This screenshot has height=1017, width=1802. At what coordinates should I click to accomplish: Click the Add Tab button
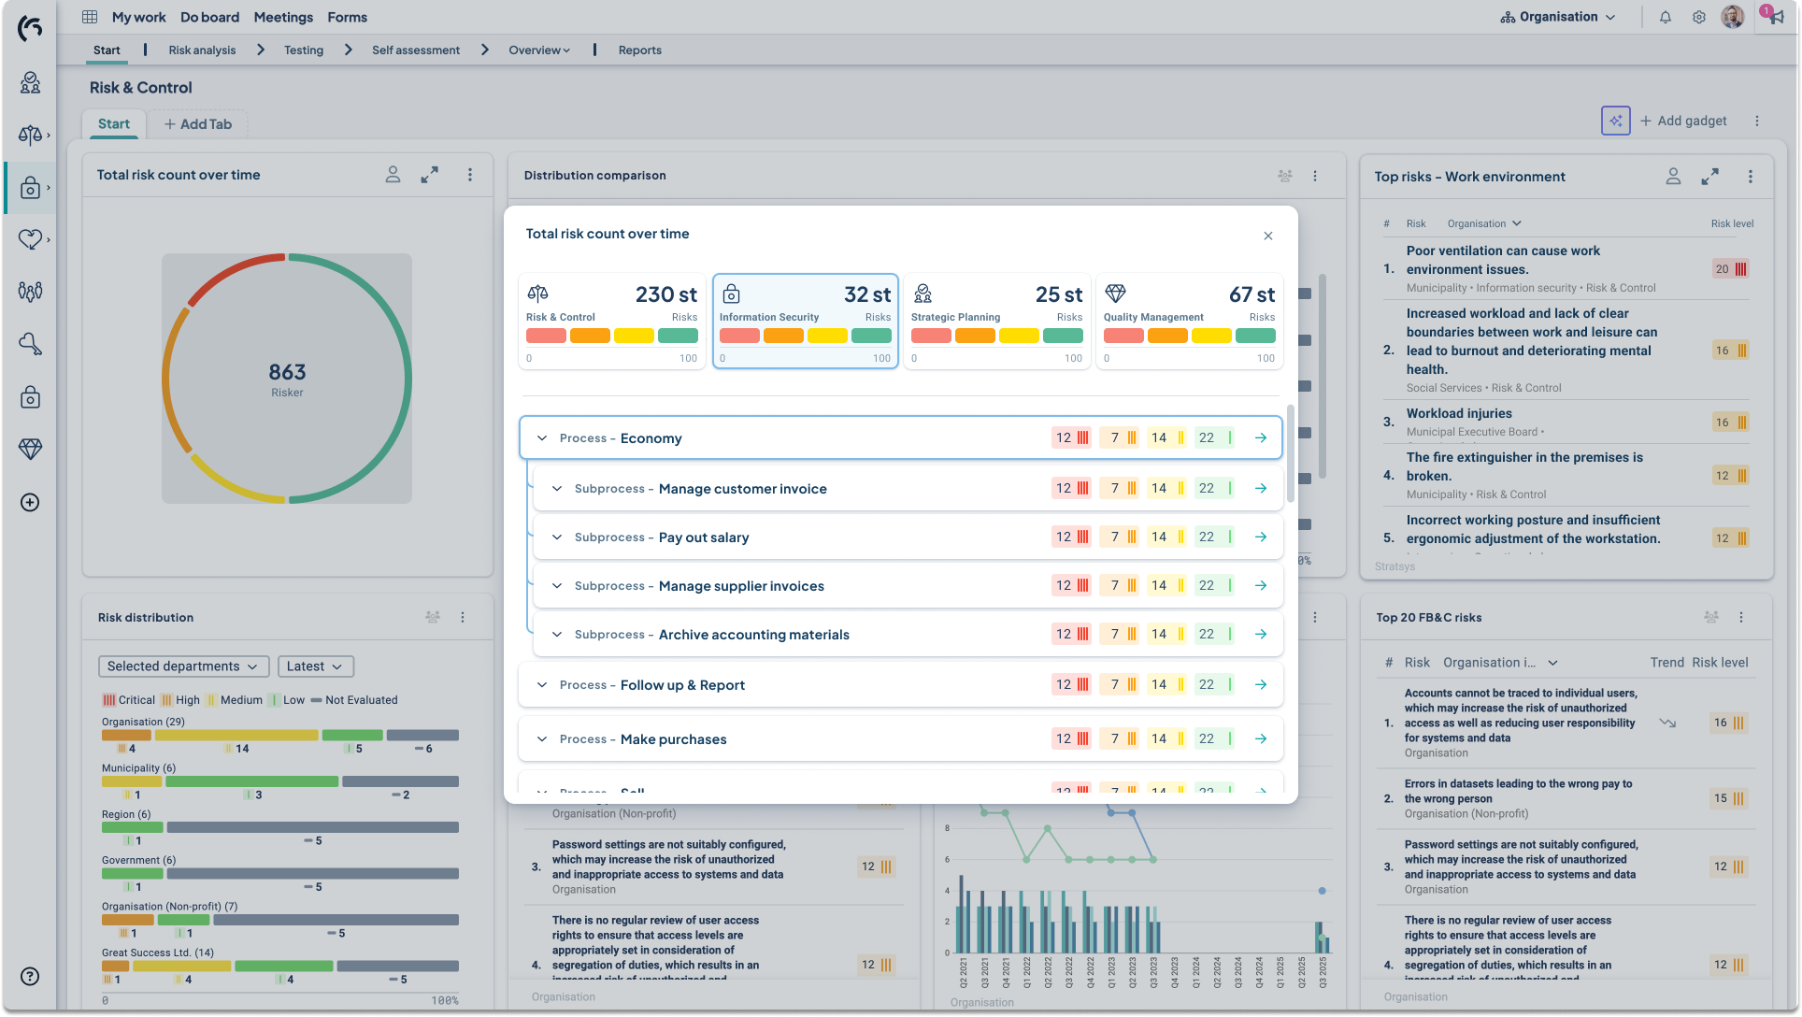point(198,124)
